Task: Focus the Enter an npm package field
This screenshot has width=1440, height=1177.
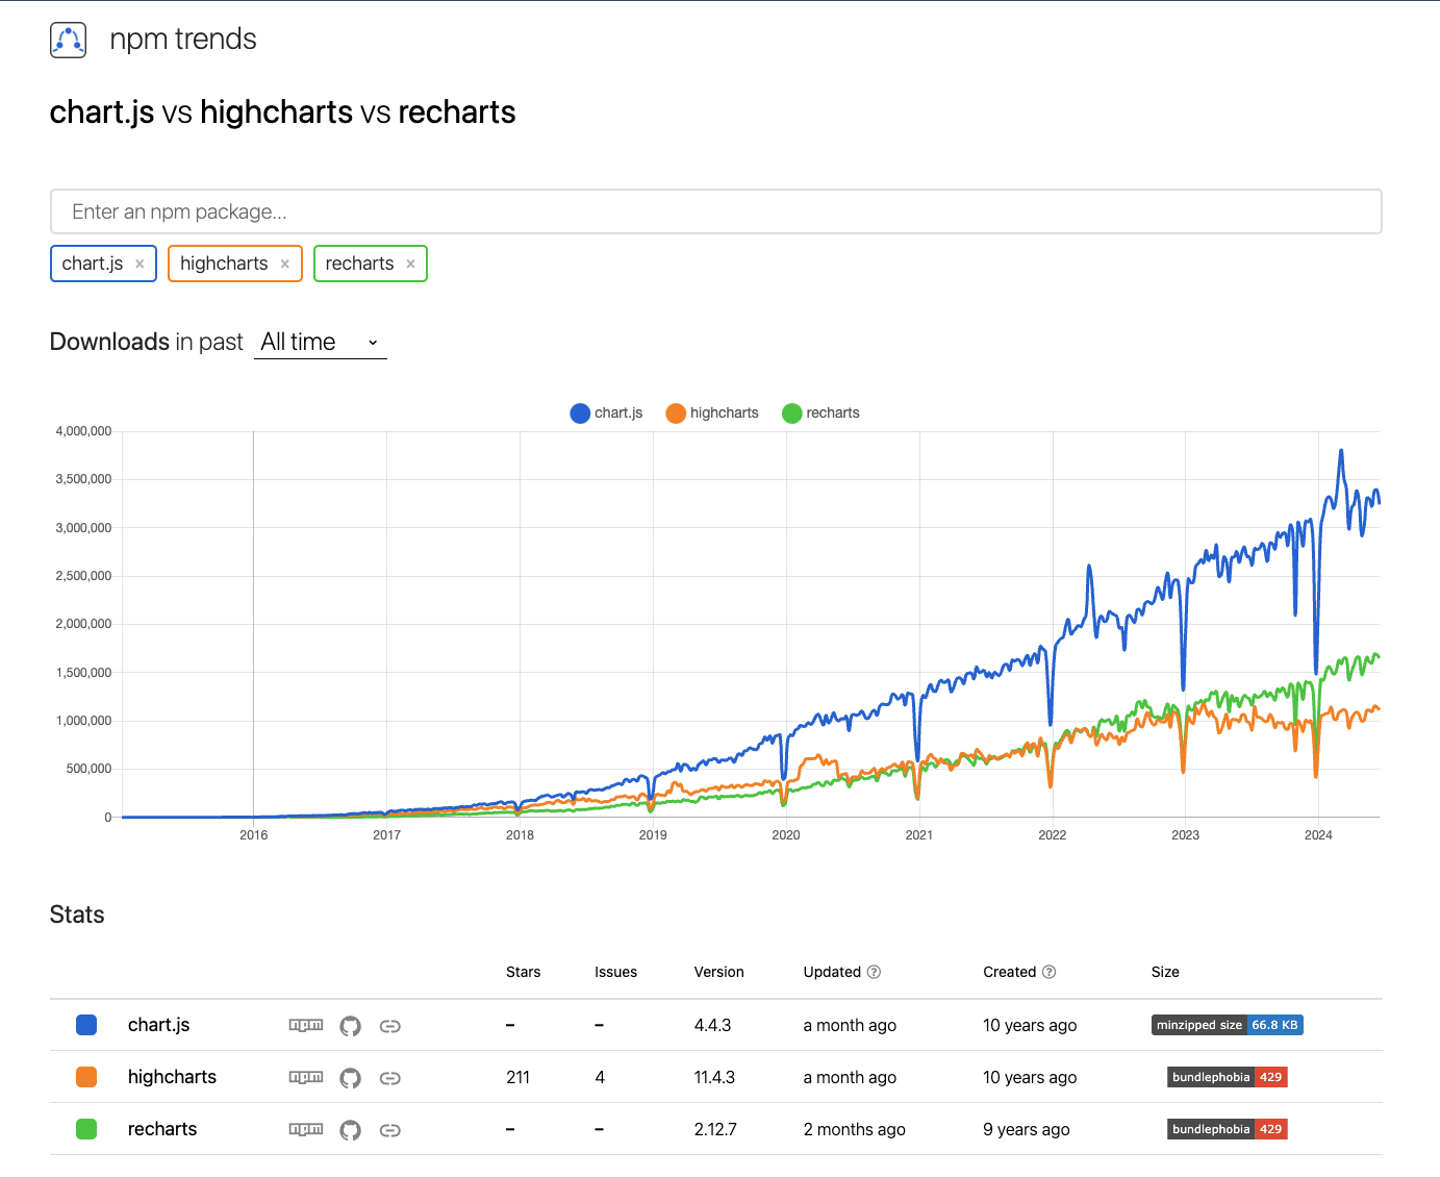Action: (x=716, y=212)
